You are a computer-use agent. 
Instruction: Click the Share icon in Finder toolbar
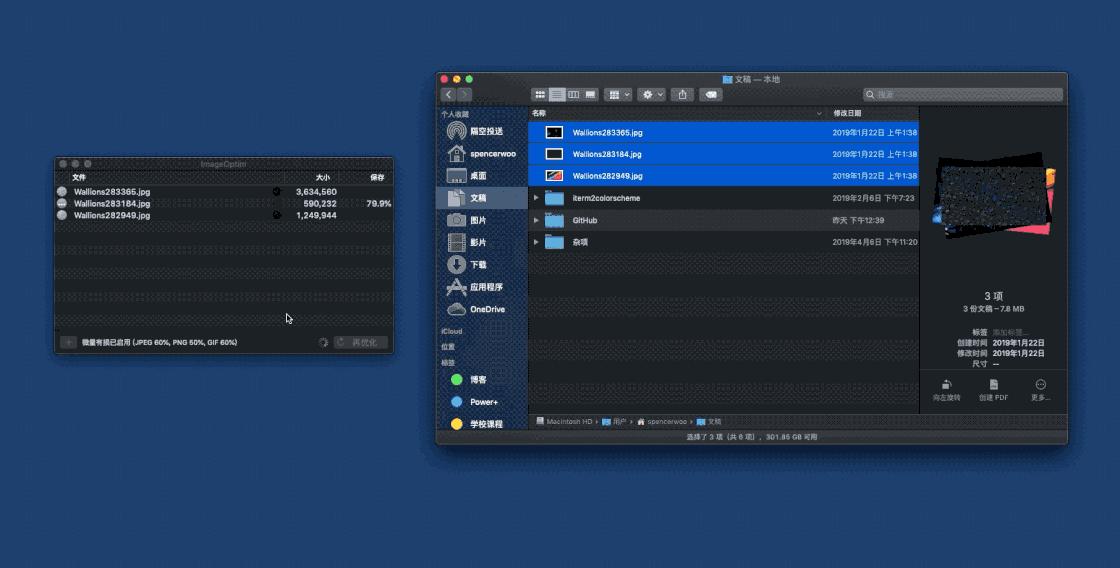[682, 94]
